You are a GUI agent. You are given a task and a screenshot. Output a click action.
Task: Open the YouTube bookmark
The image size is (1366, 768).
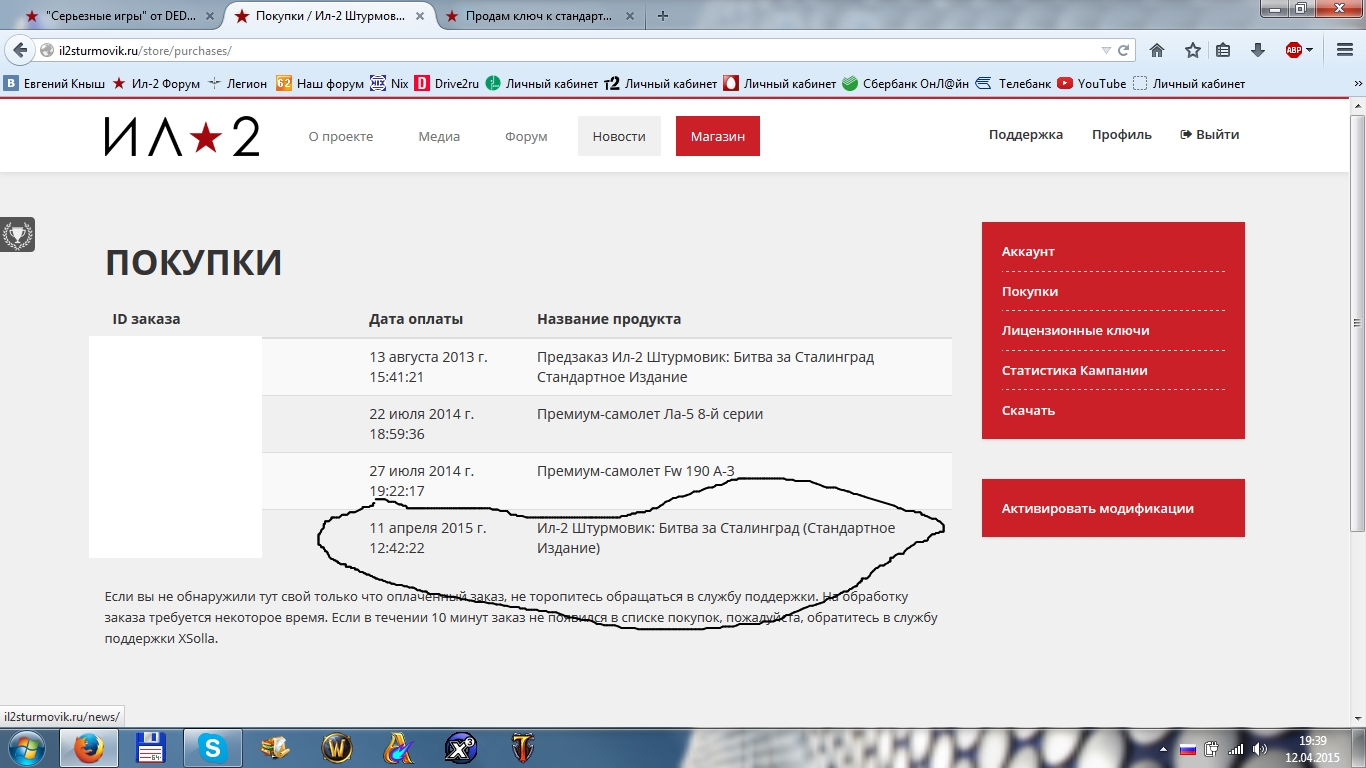coord(1091,84)
